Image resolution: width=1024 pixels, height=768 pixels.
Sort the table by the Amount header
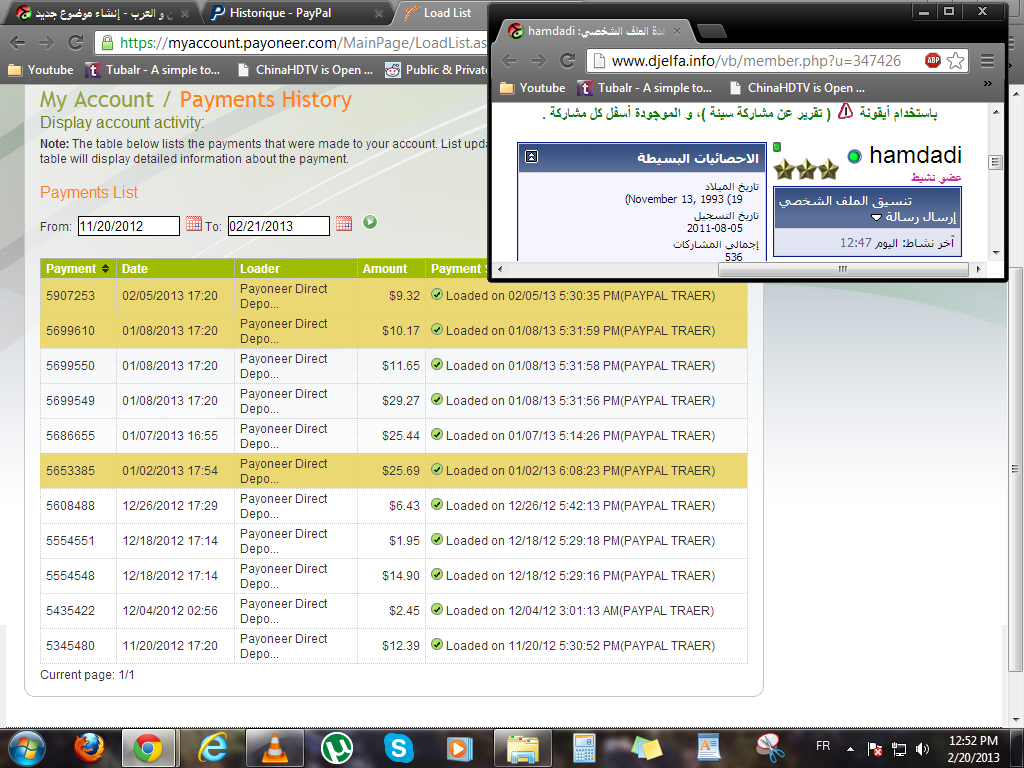[385, 268]
